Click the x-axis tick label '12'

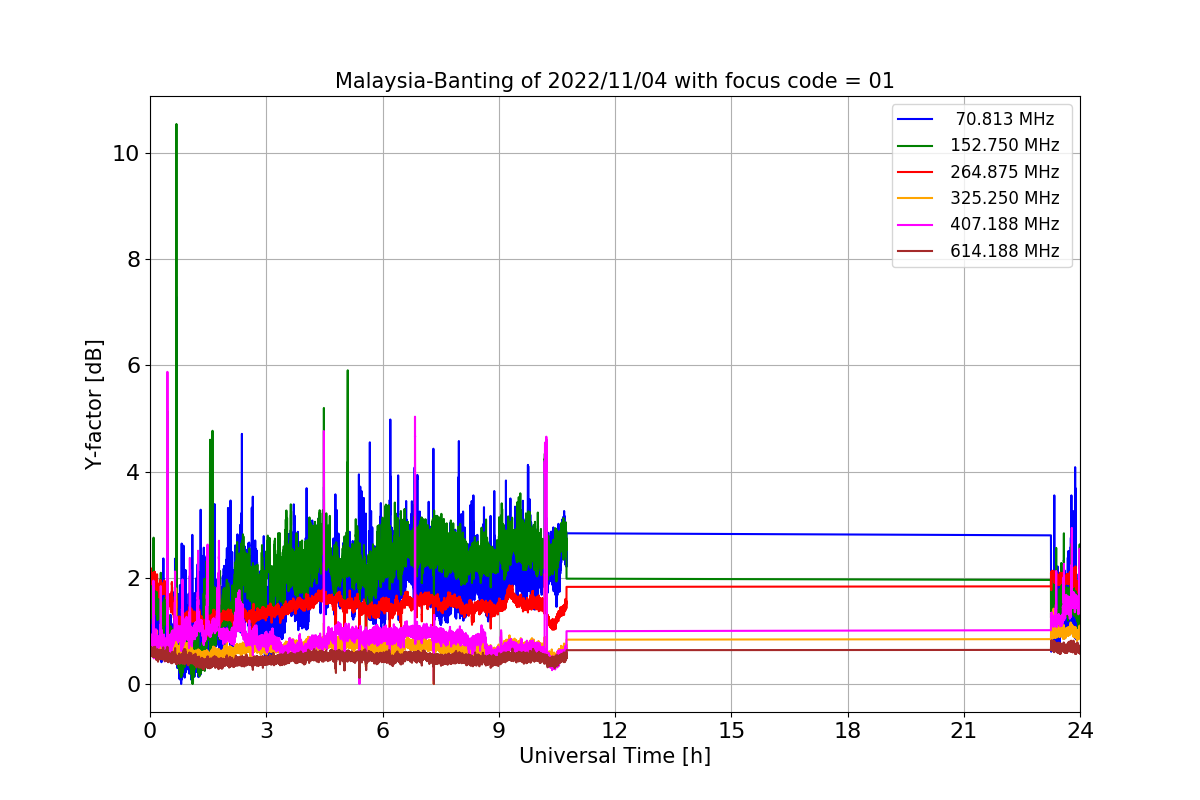point(615,731)
